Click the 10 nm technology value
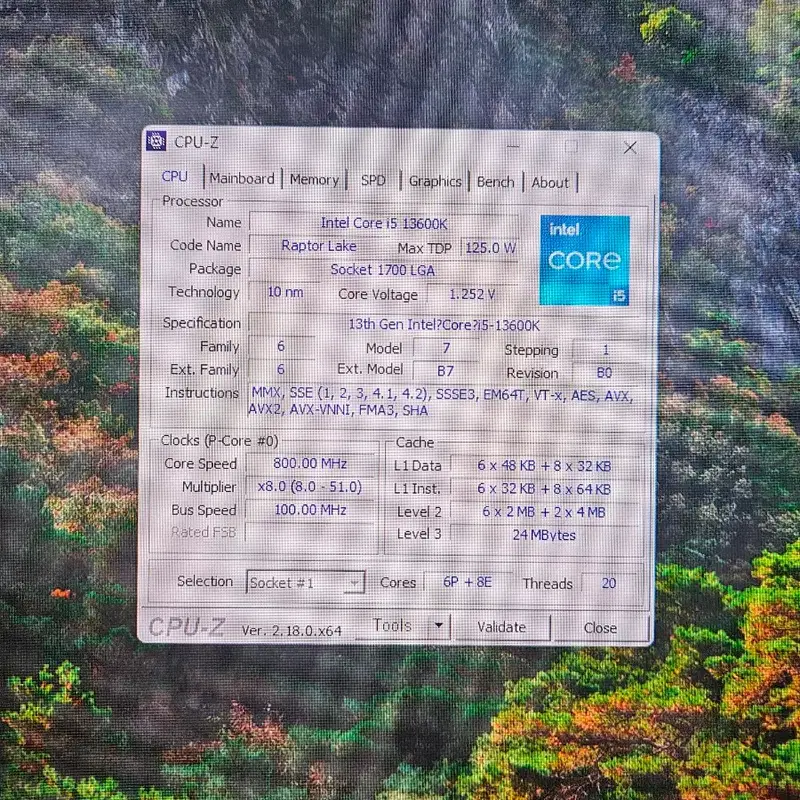The image size is (800, 800). (285, 292)
